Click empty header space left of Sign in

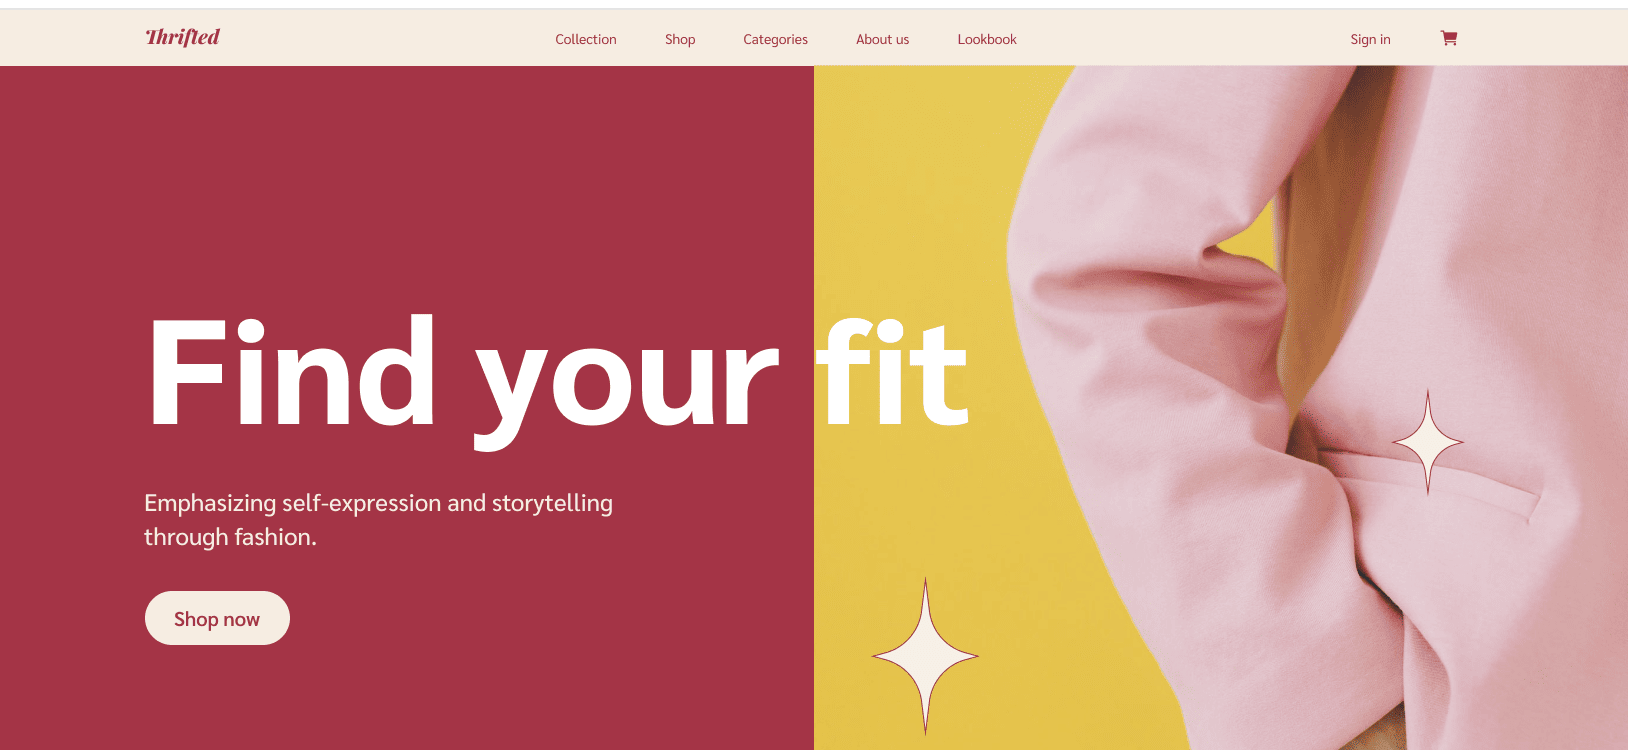click(1180, 38)
